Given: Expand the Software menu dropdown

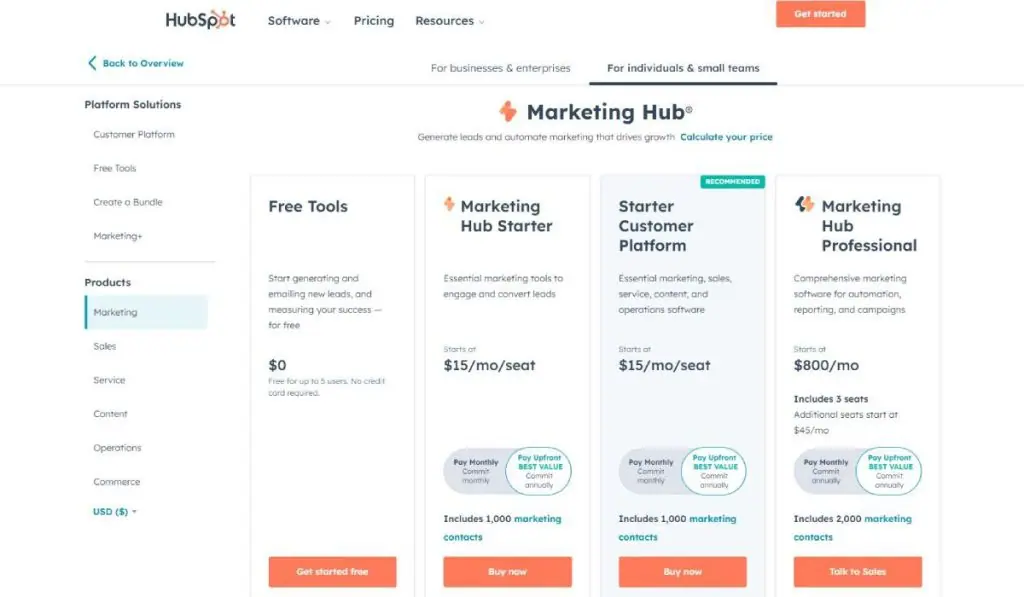Looking at the screenshot, I should (x=299, y=21).
